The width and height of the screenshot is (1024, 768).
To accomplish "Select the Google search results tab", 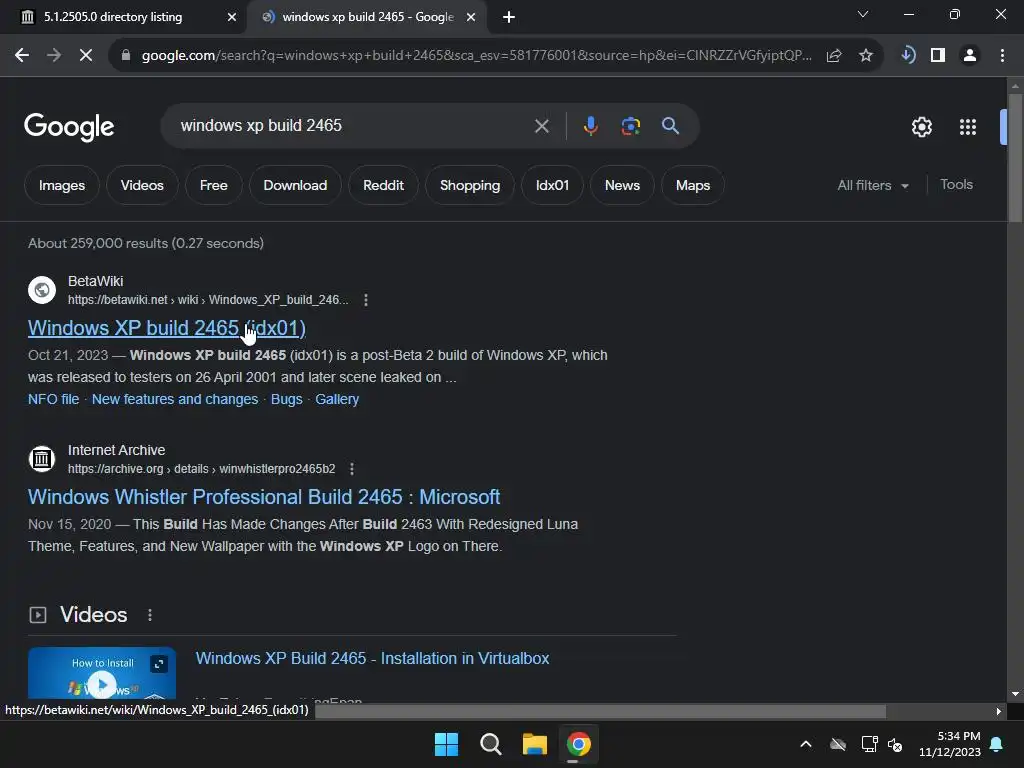I will tap(367, 17).
